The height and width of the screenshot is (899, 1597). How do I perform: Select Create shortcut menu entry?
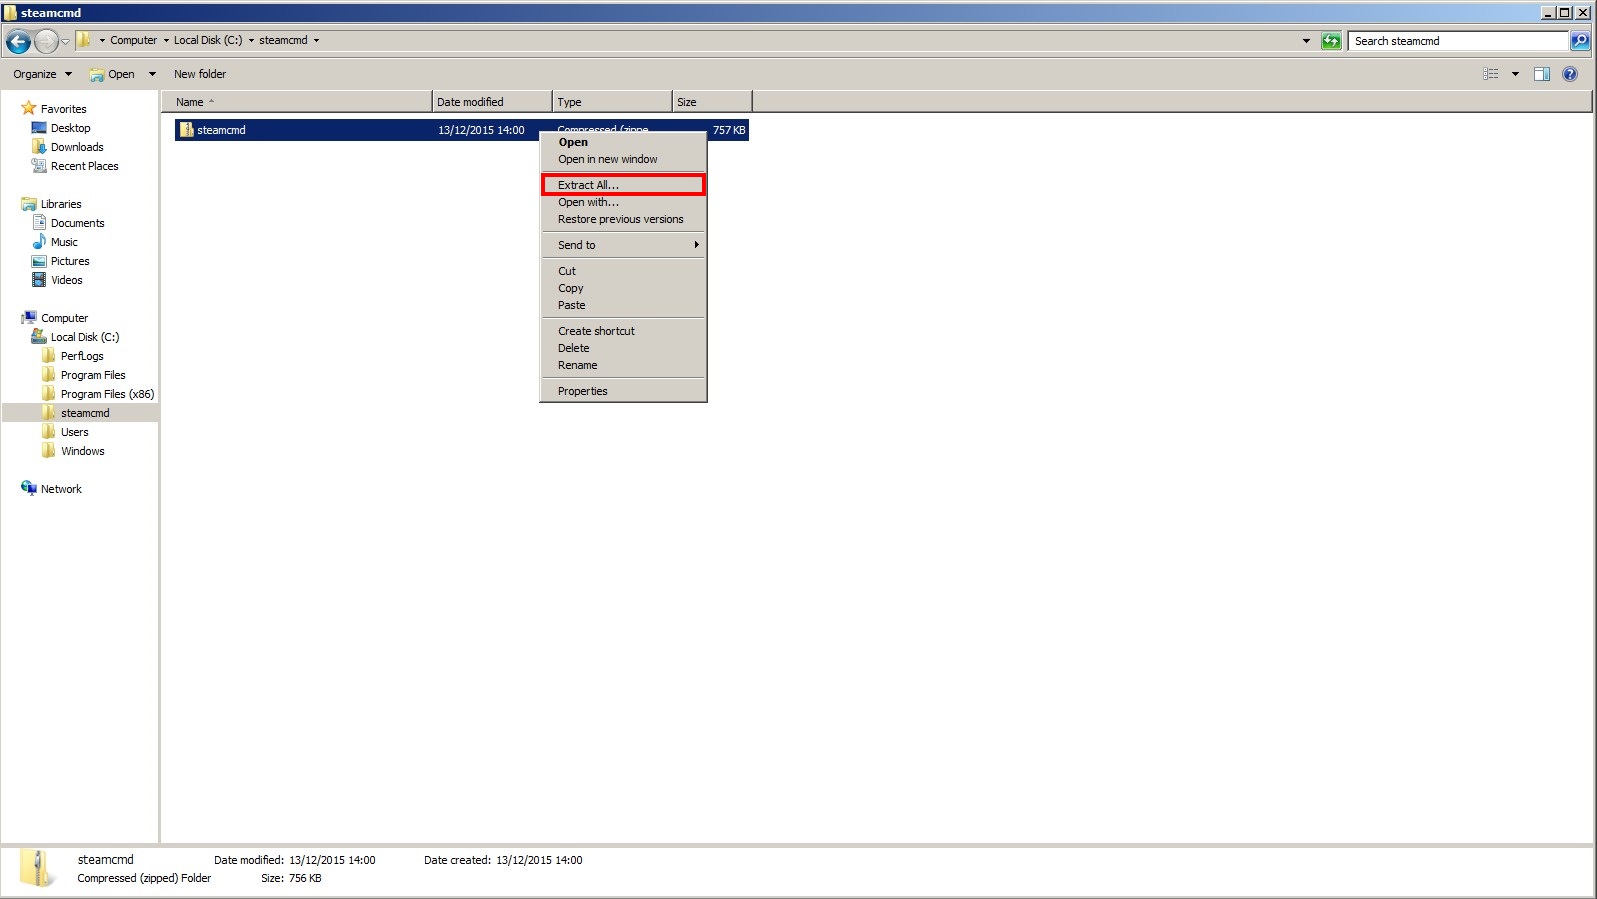click(624, 331)
